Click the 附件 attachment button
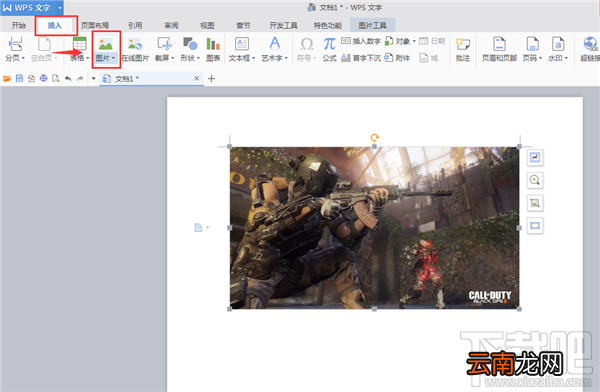The height and width of the screenshot is (392, 600). click(397, 58)
